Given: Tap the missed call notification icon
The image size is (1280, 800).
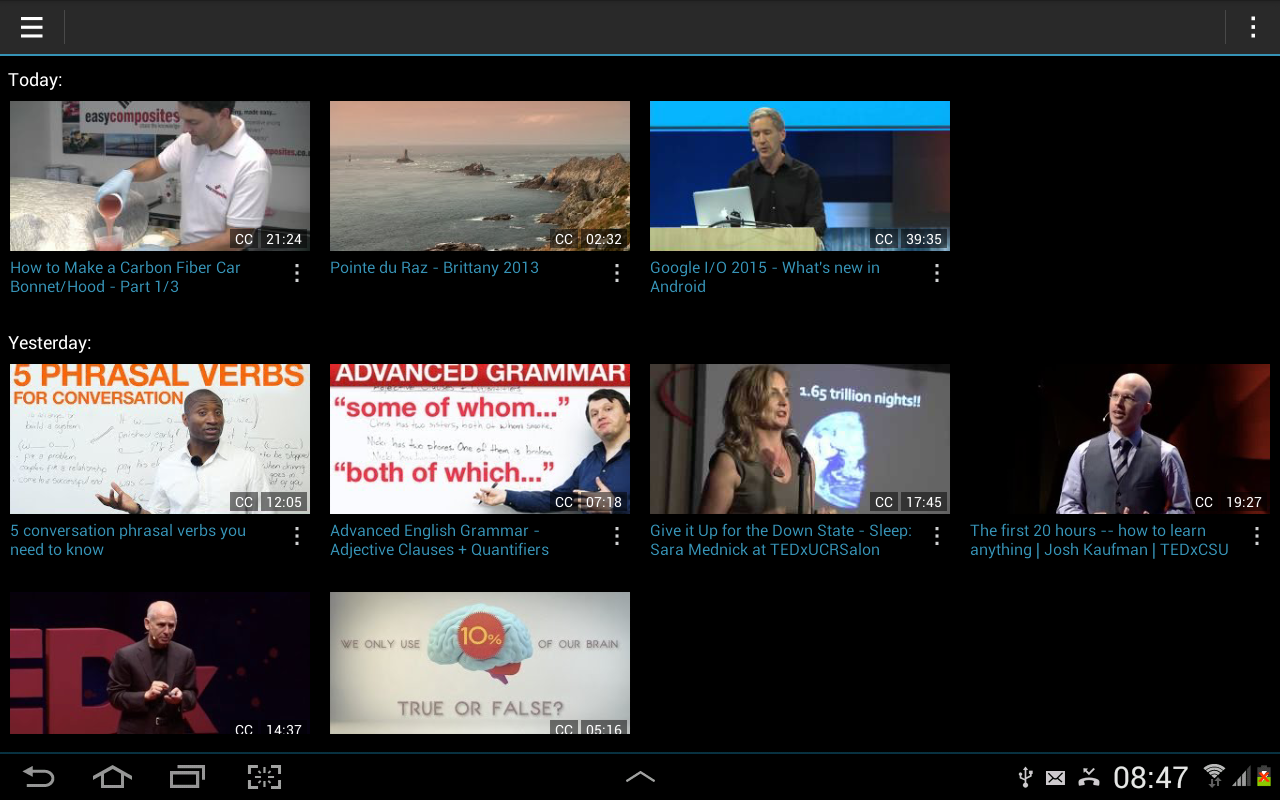Looking at the screenshot, I should (1090, 777).
